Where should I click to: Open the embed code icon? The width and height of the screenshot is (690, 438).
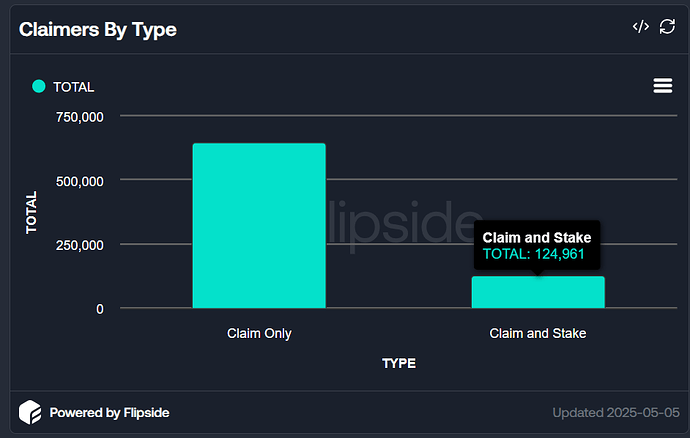[x=641, y=27]
